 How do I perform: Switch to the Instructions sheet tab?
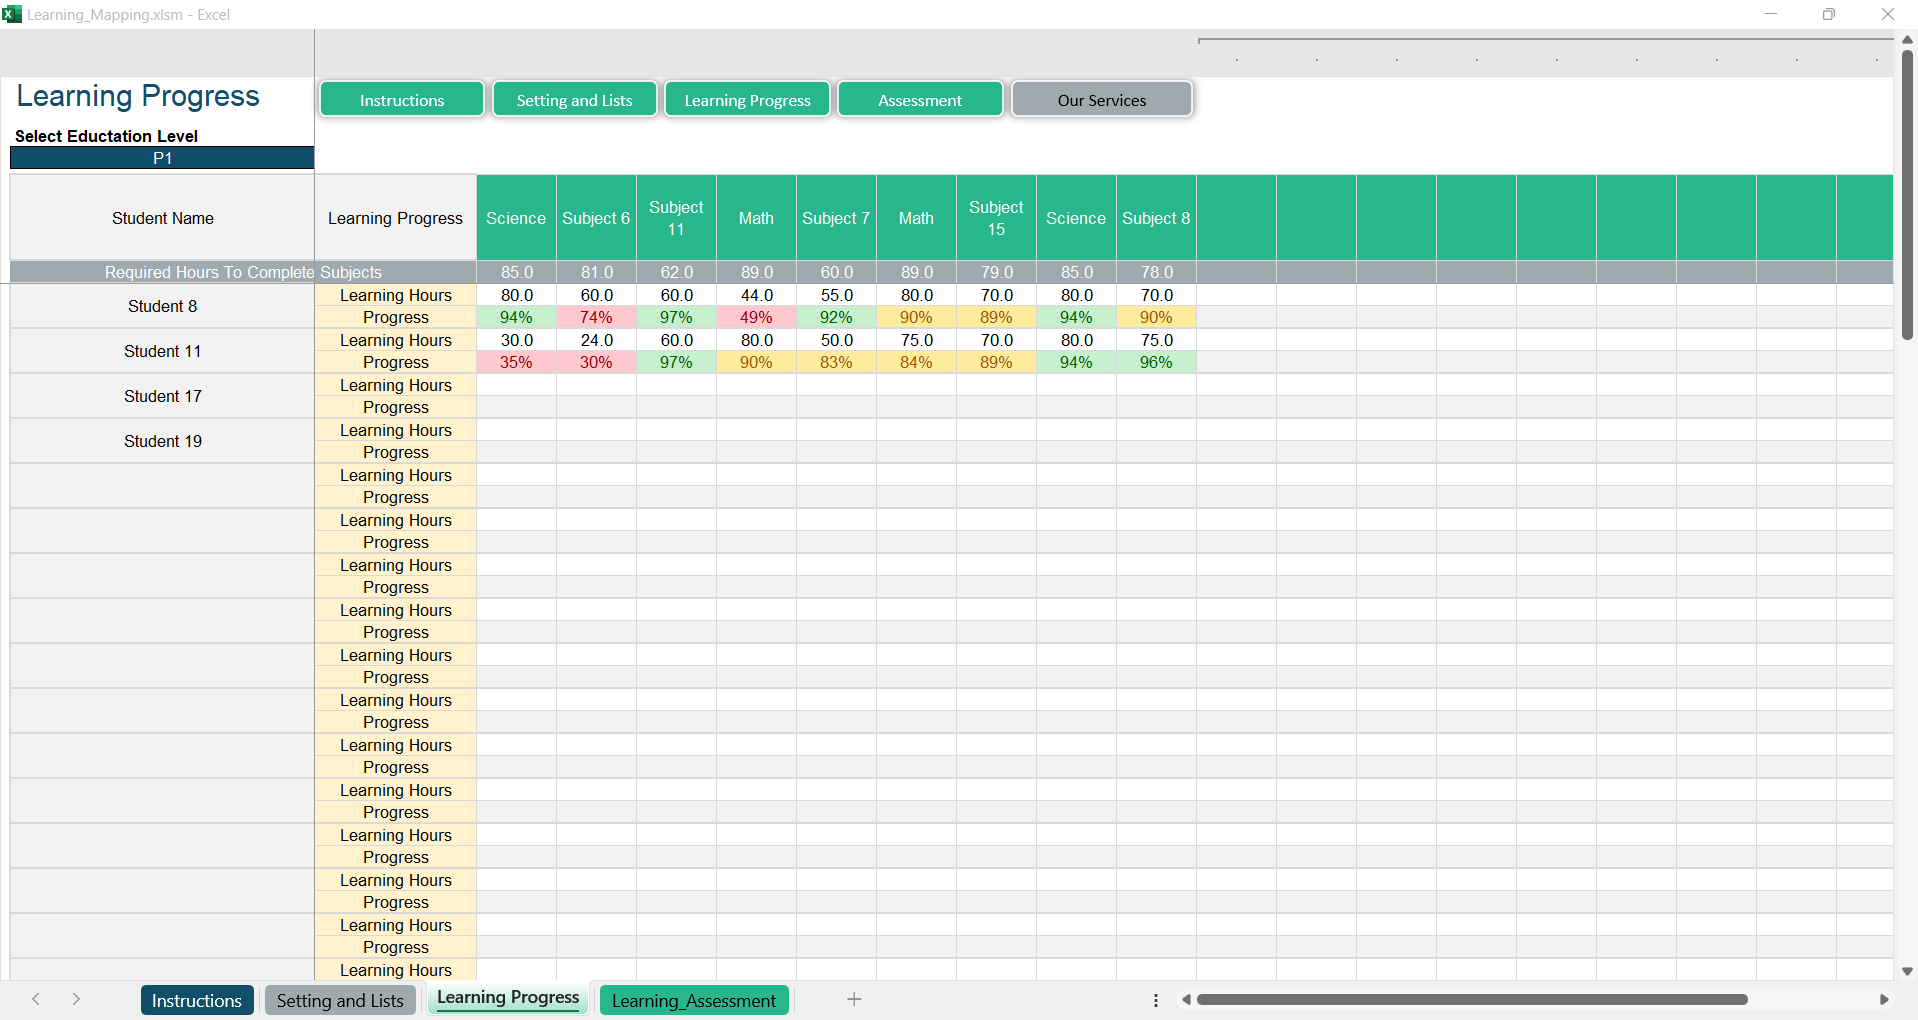196,1000
